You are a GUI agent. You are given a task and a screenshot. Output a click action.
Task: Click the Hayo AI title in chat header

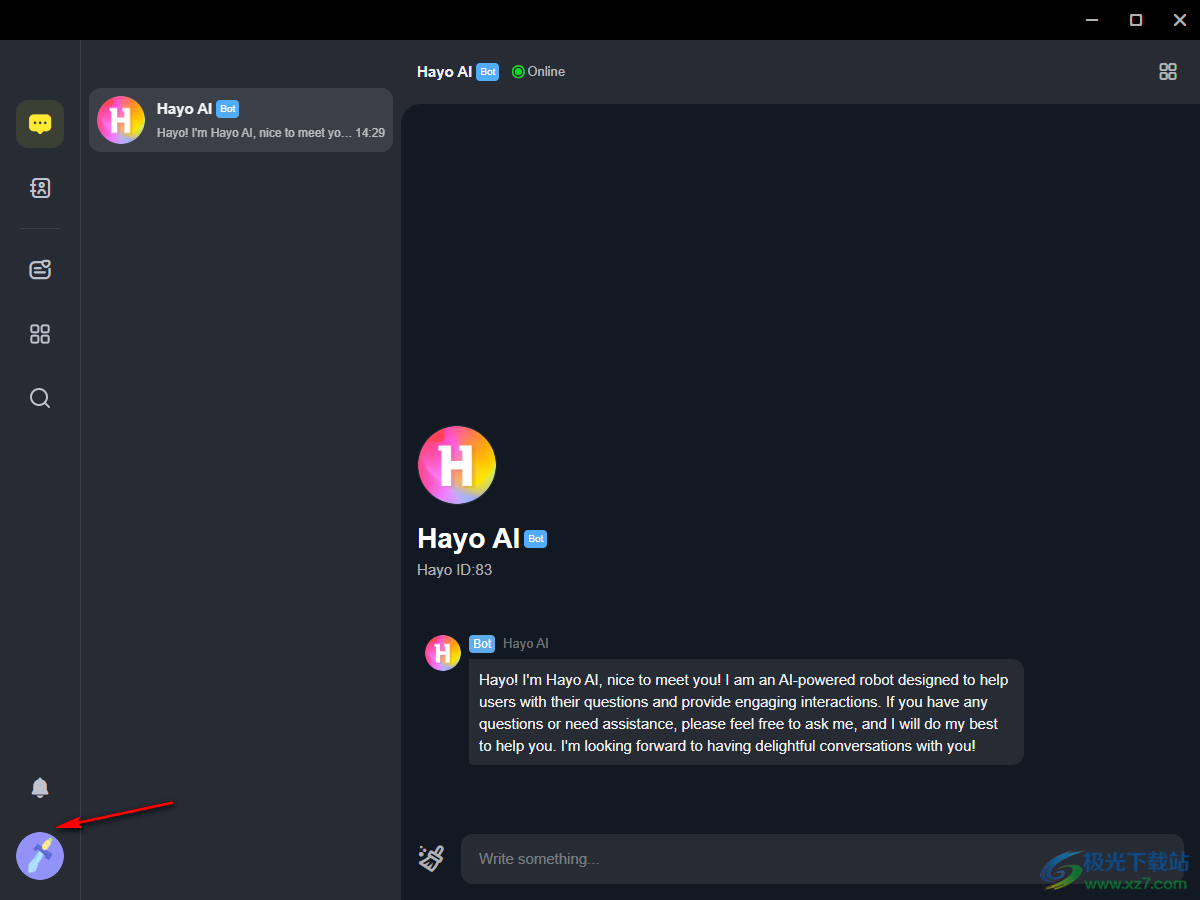pos(444,72)
